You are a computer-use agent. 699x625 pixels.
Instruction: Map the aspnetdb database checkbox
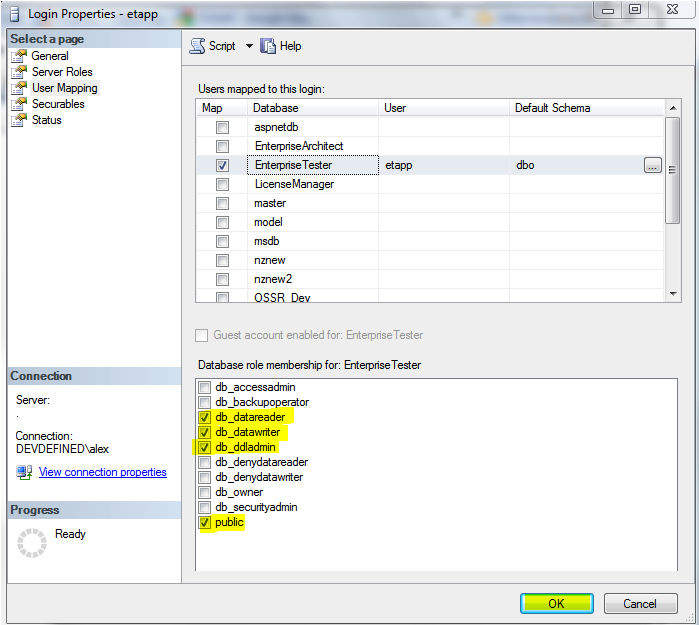tap(222, 128)
